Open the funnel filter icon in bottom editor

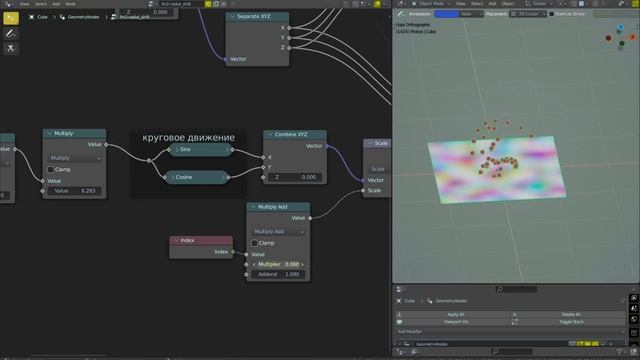[620, 351]
